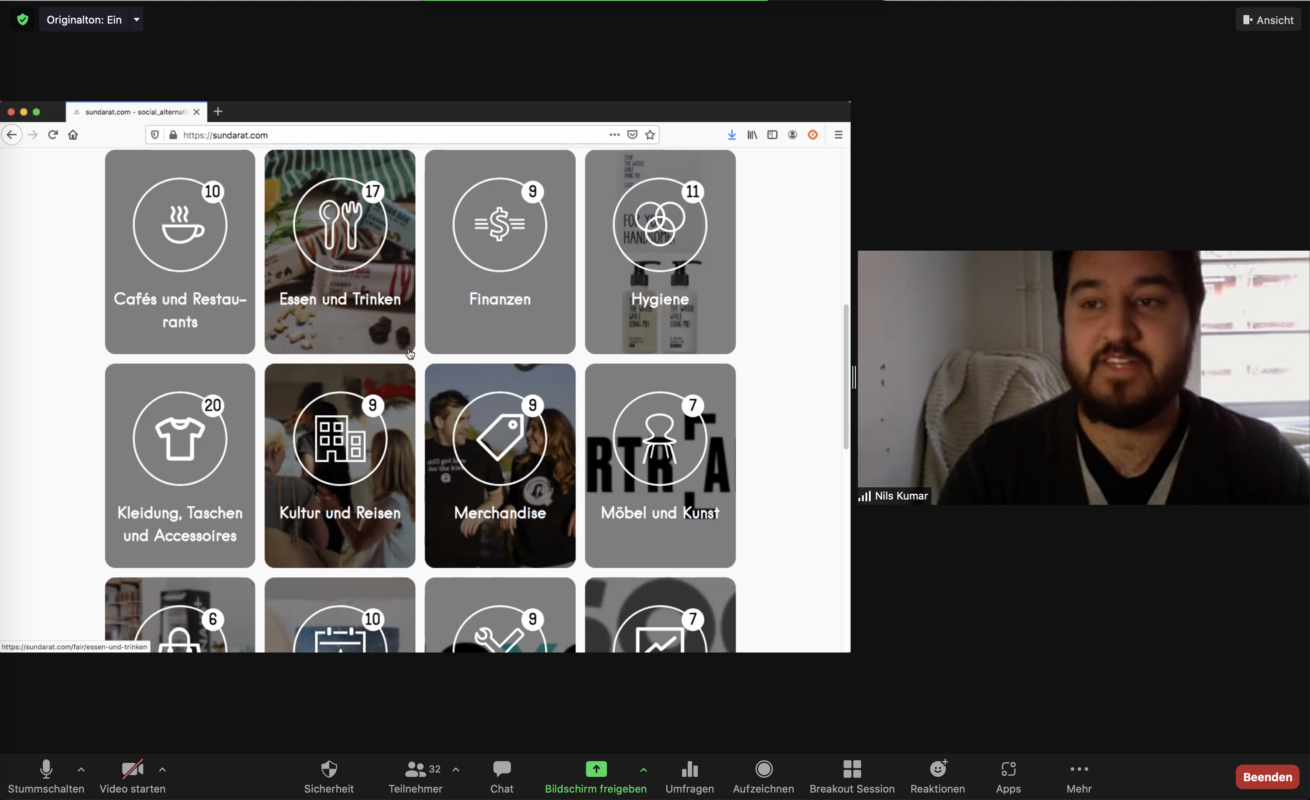Click the browser back arrow
1310x800 pixels.
12,135
